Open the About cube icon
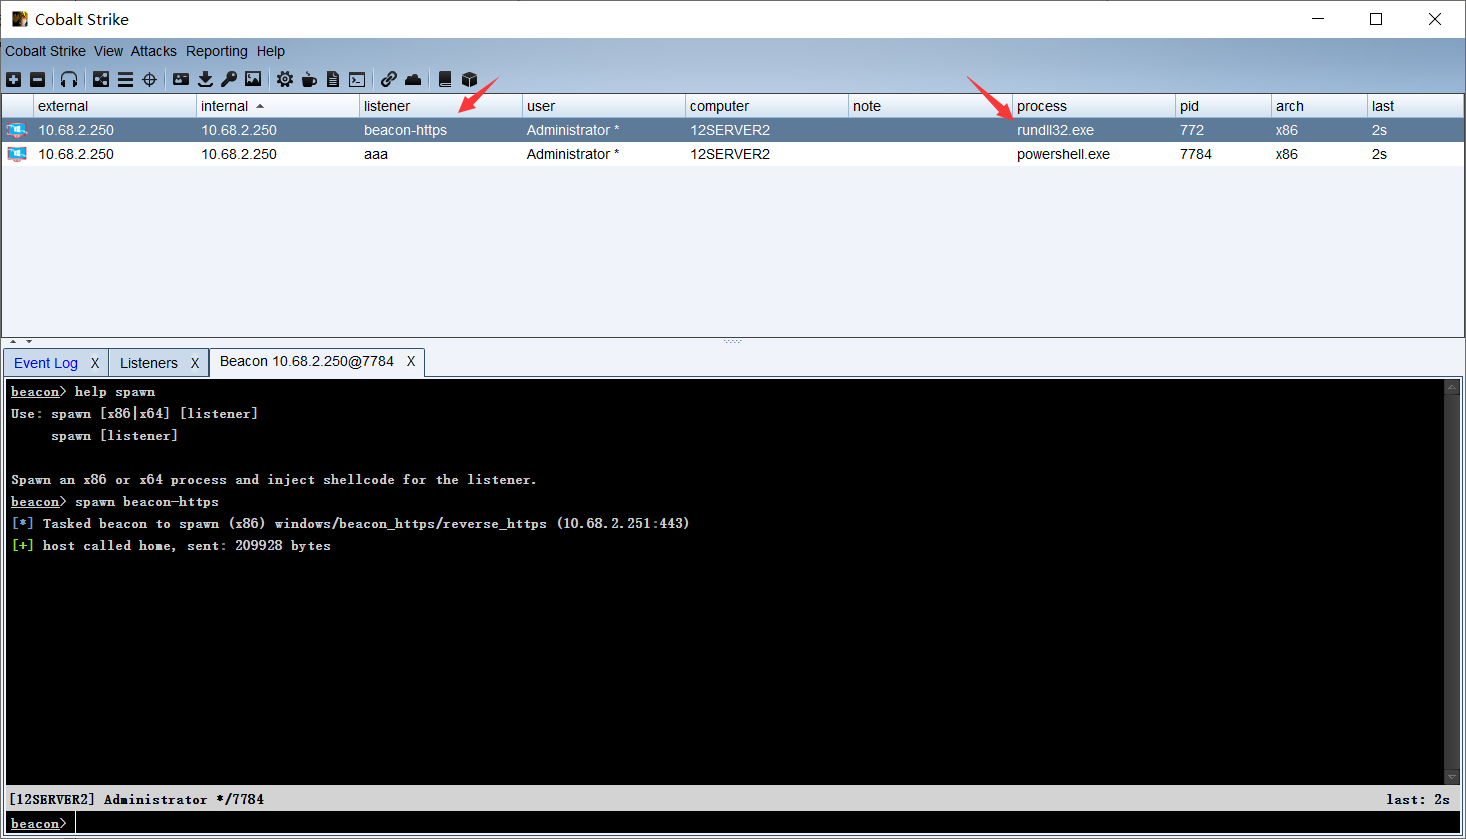Viewport: 1466px width, 839px height. tap(469, 79)
